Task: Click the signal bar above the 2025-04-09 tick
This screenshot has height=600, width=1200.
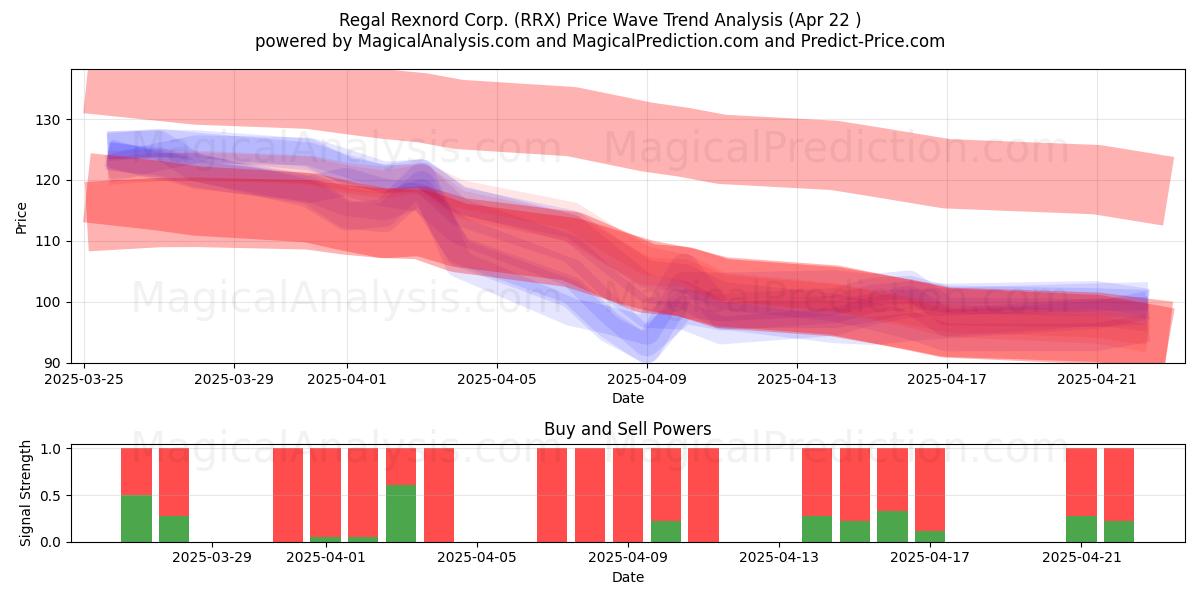Action: coord(627,495)
